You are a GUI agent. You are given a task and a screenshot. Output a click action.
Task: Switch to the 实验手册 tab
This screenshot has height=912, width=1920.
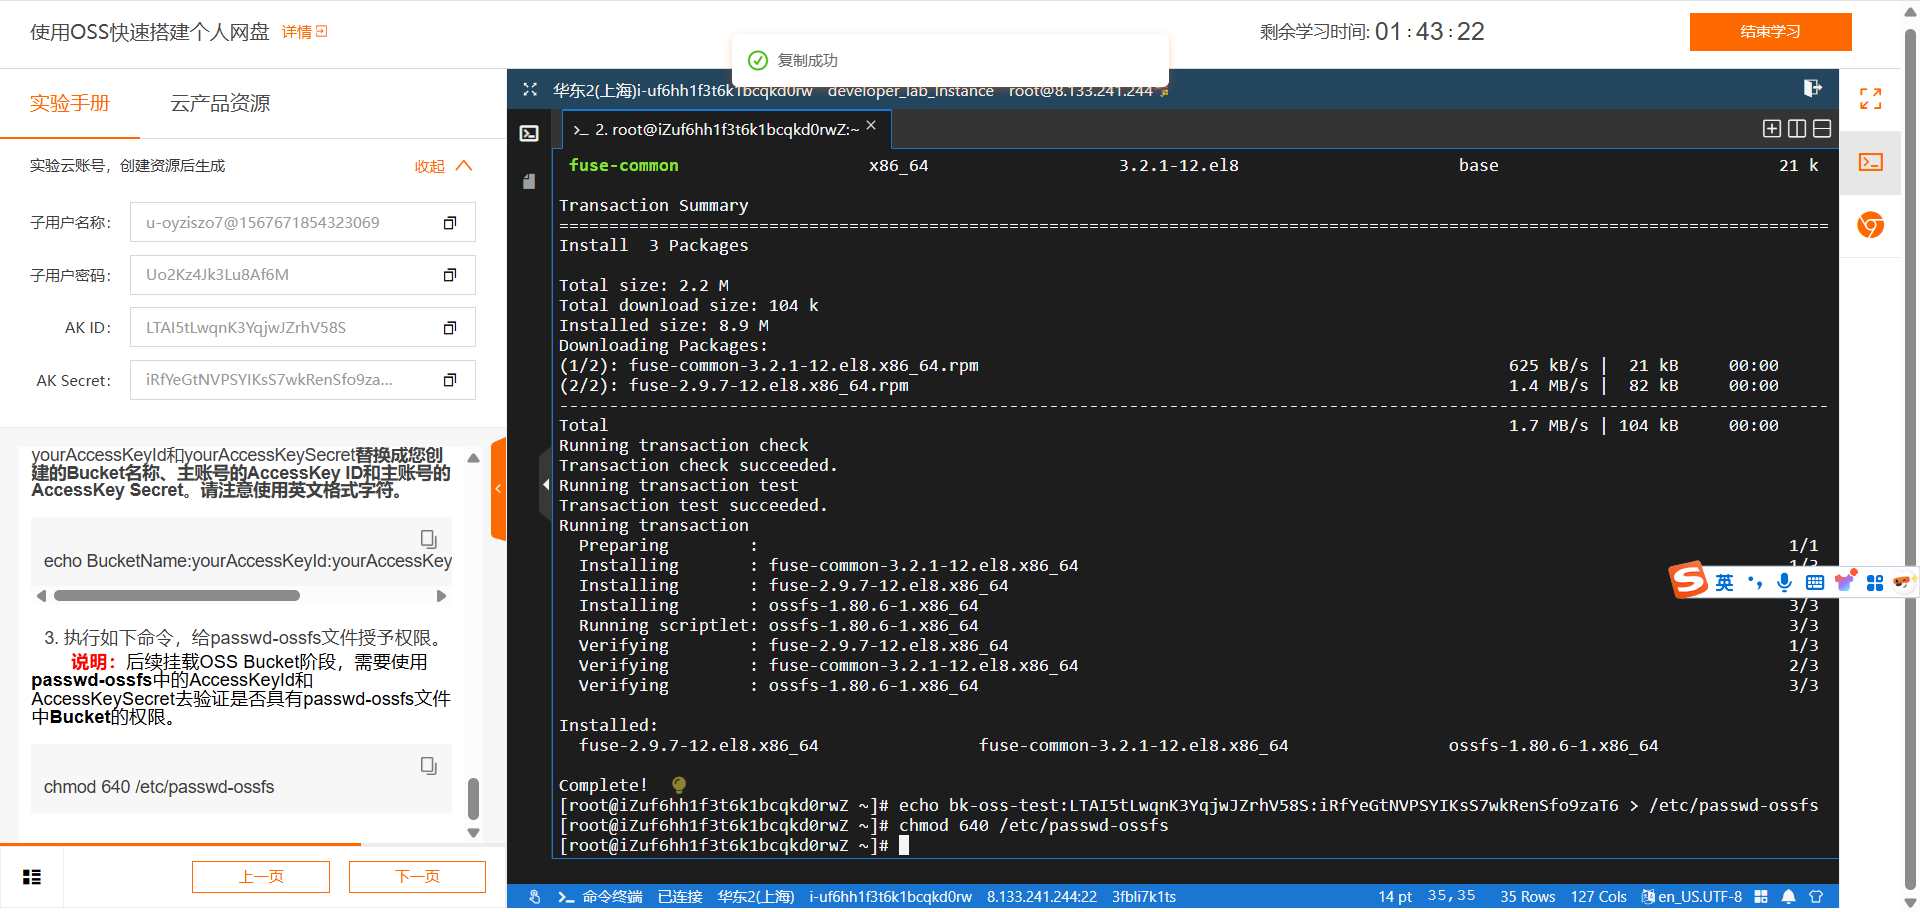70,103
